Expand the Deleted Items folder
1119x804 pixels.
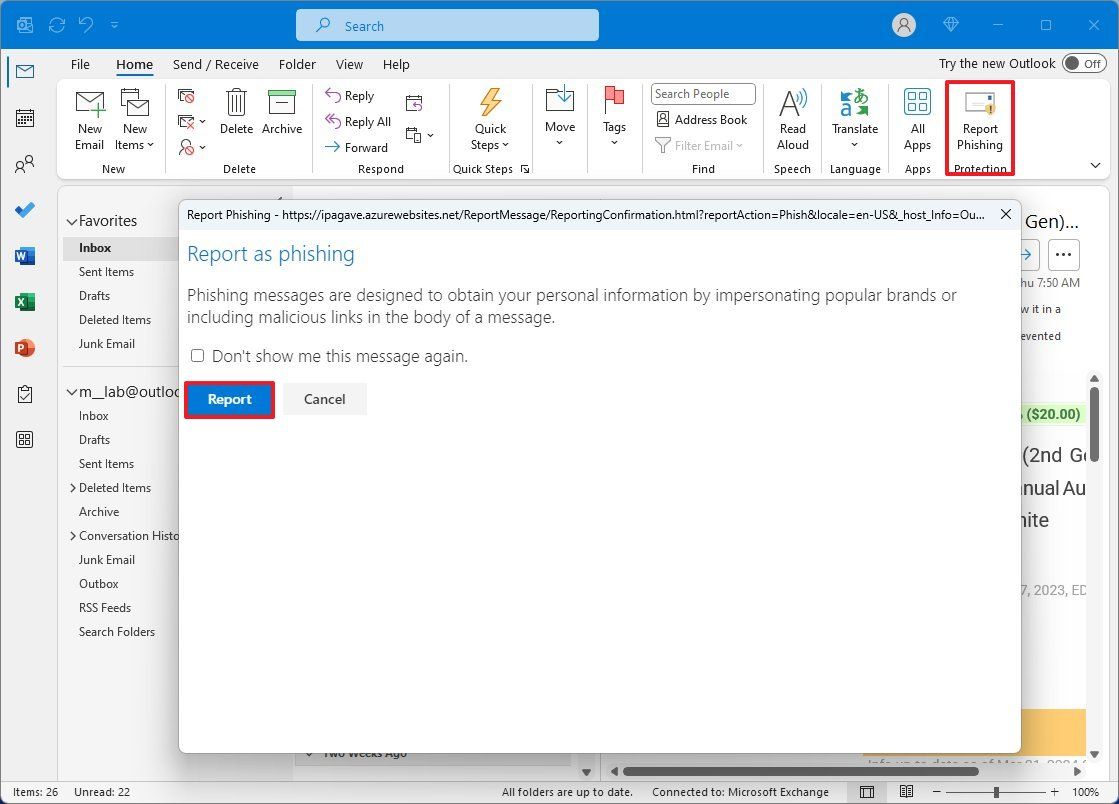(71, 487)
